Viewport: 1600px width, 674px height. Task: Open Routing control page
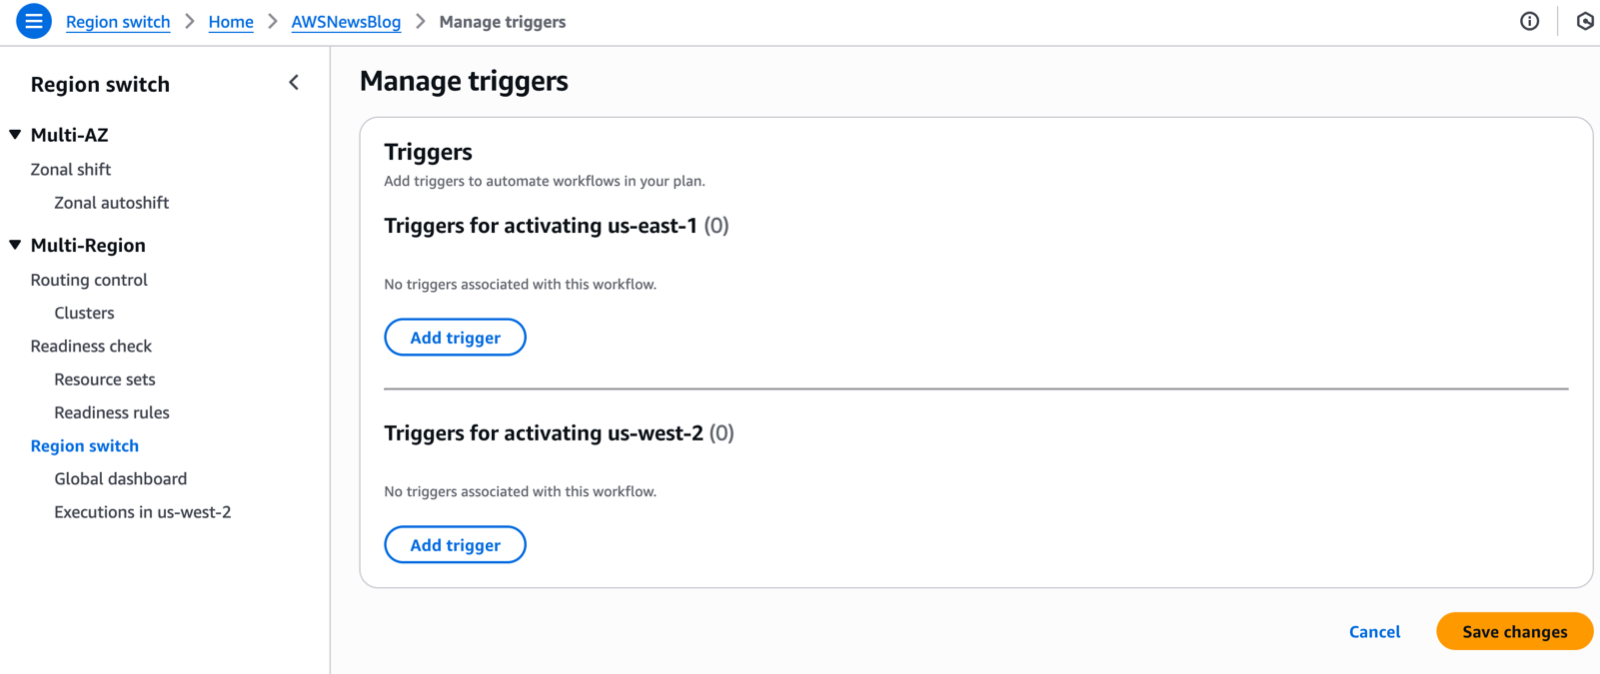coord(89,280)
